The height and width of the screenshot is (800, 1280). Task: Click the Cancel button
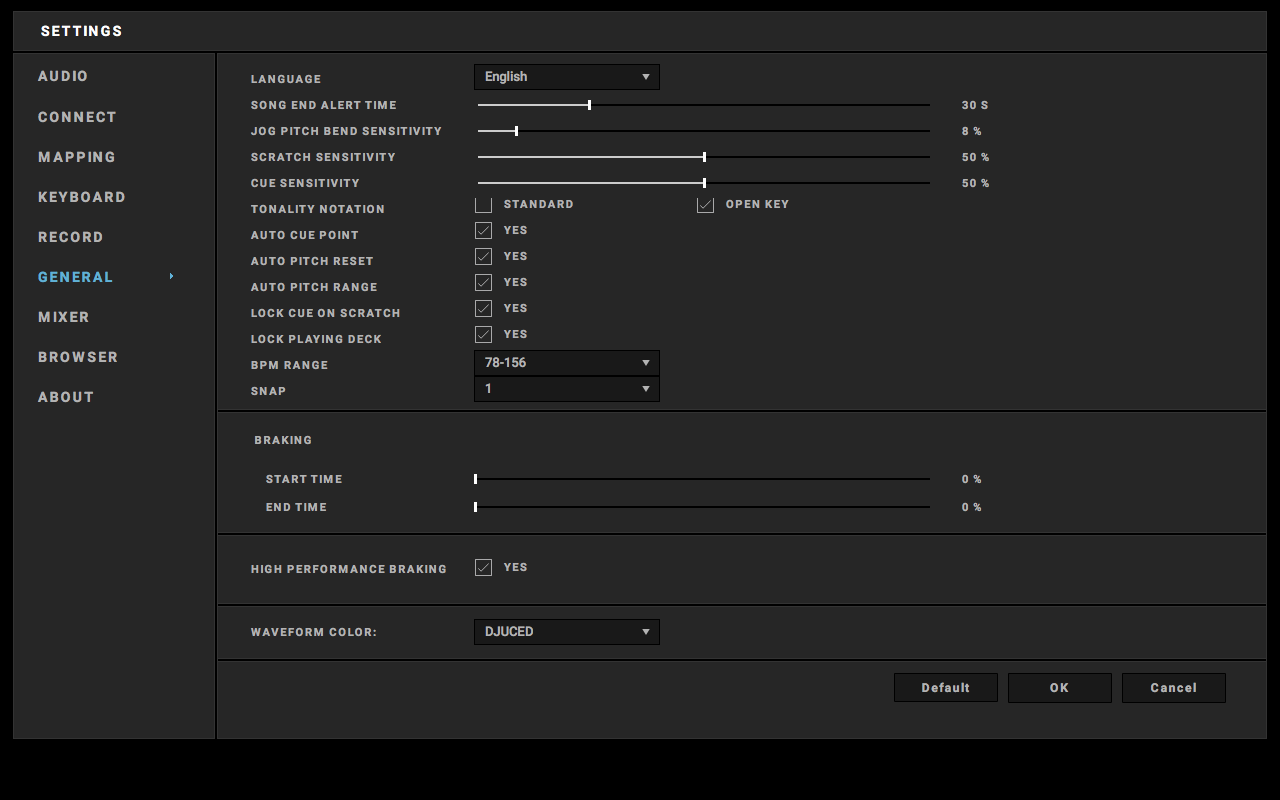(1174, 688)
